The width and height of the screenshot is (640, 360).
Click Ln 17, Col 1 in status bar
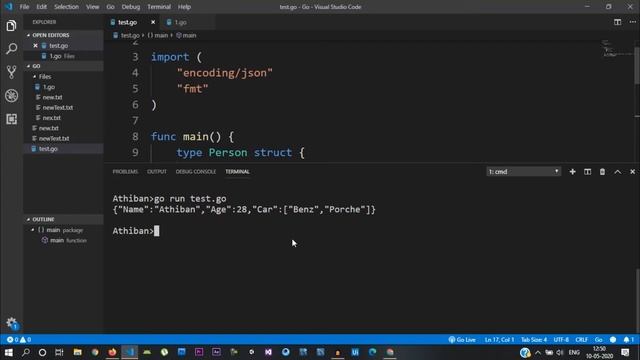[499, 340]
